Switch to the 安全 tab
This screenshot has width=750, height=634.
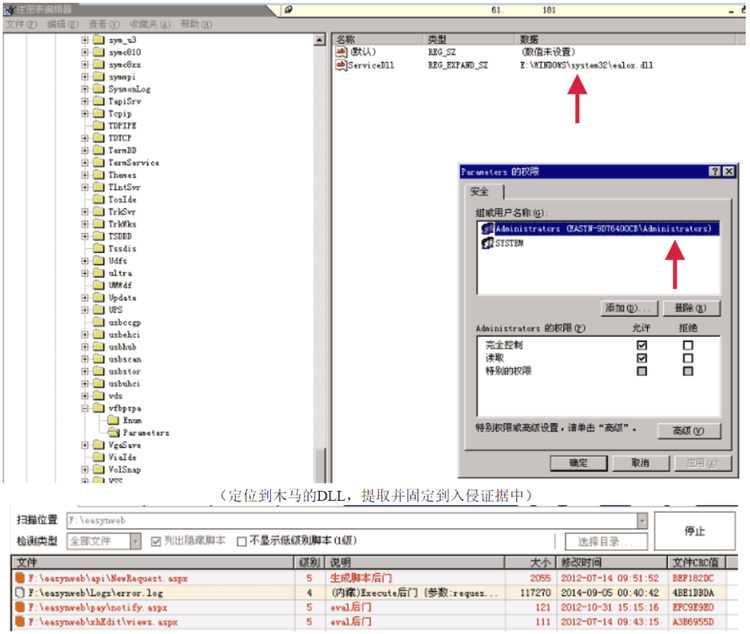point(479,191)
